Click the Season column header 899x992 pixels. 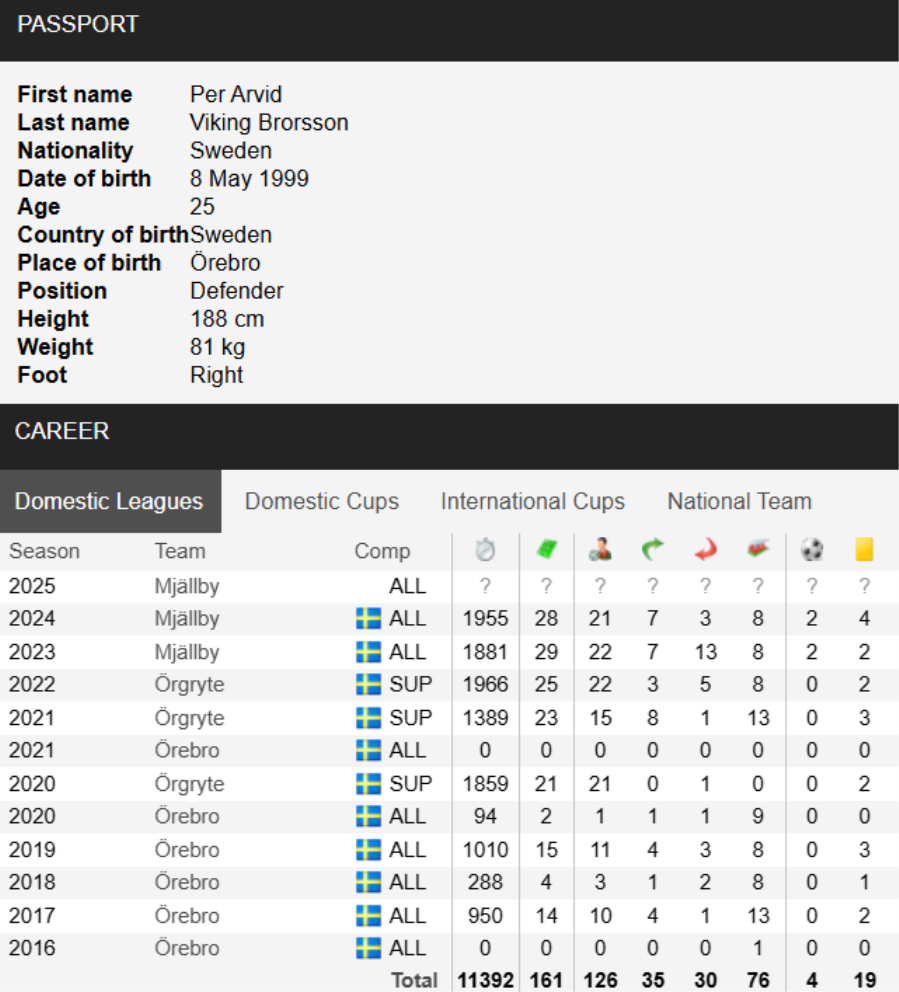click(44, 551)
